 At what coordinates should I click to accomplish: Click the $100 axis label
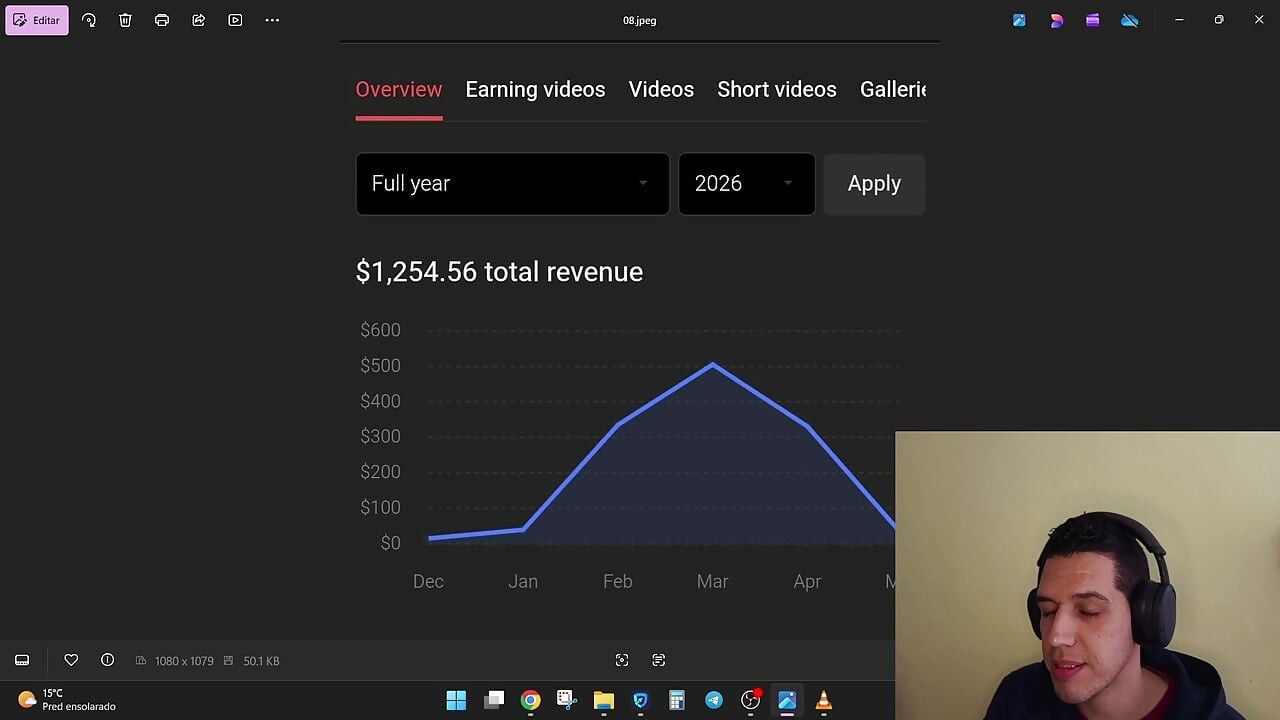pyautogui.click(x=380, y=507)
